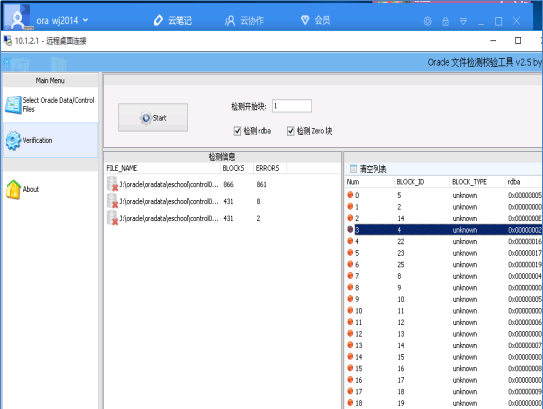The width and height of the screenshot is (543, 409).
Task: Click database icon for file with 861 errors
Action: click(x=113, y=184)
